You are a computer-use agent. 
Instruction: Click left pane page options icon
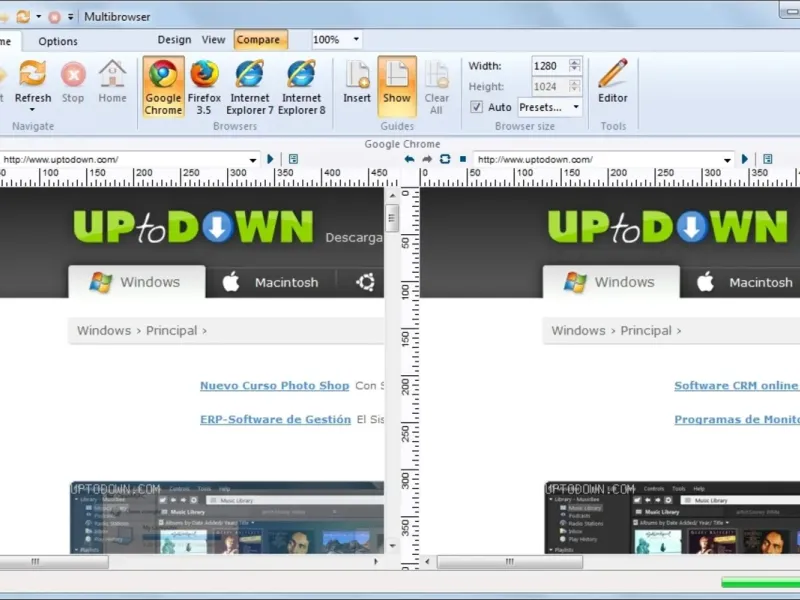(x=293, y=159)
